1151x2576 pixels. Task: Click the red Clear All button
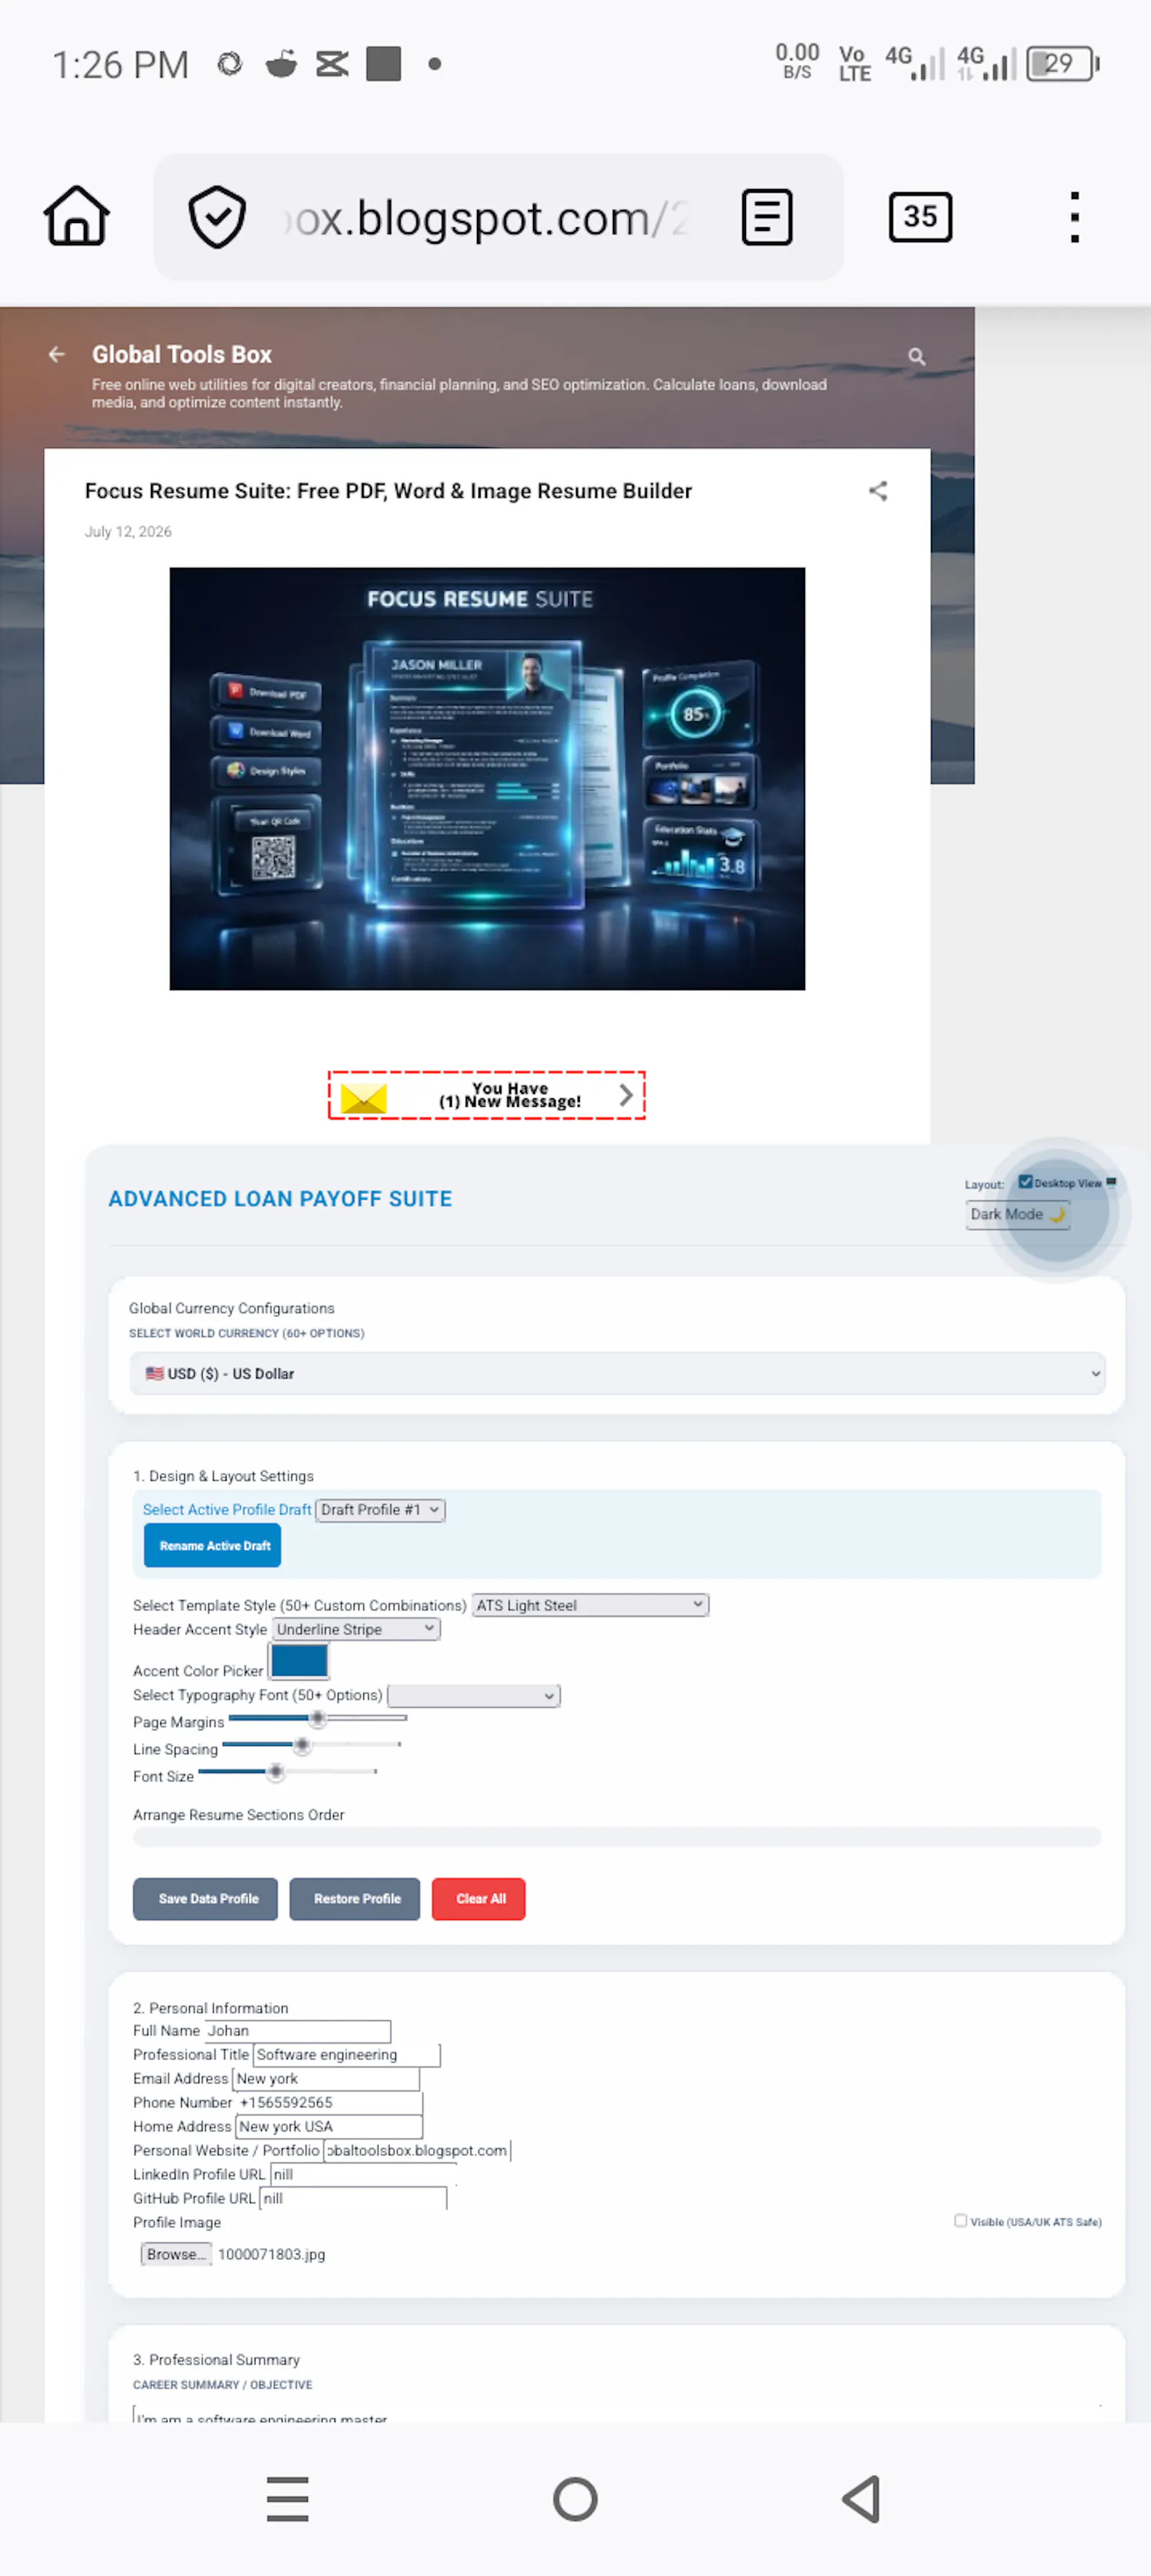479,1898
